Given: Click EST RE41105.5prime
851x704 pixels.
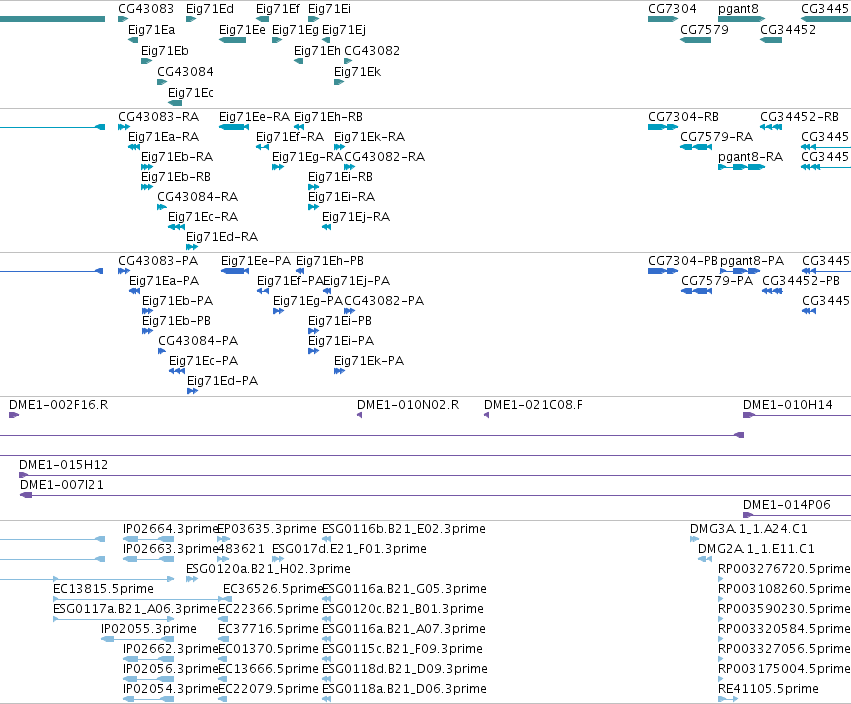Looking at the screenshot, I should pos(768,689).
